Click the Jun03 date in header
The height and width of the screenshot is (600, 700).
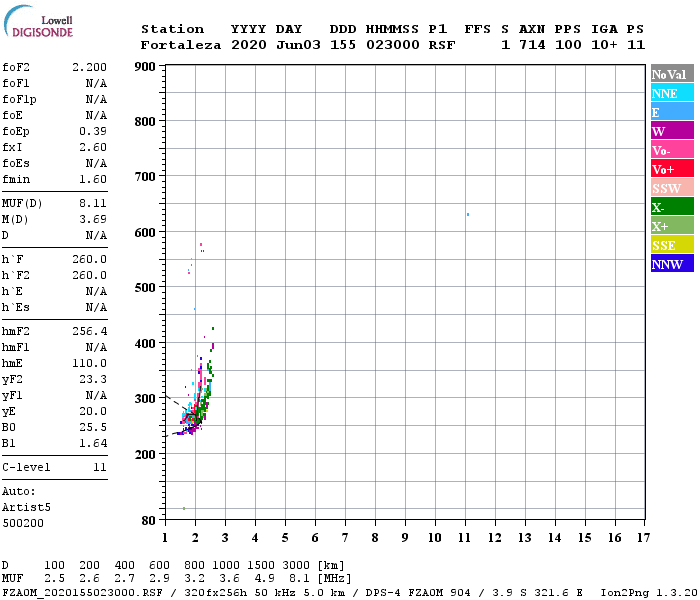298,45
